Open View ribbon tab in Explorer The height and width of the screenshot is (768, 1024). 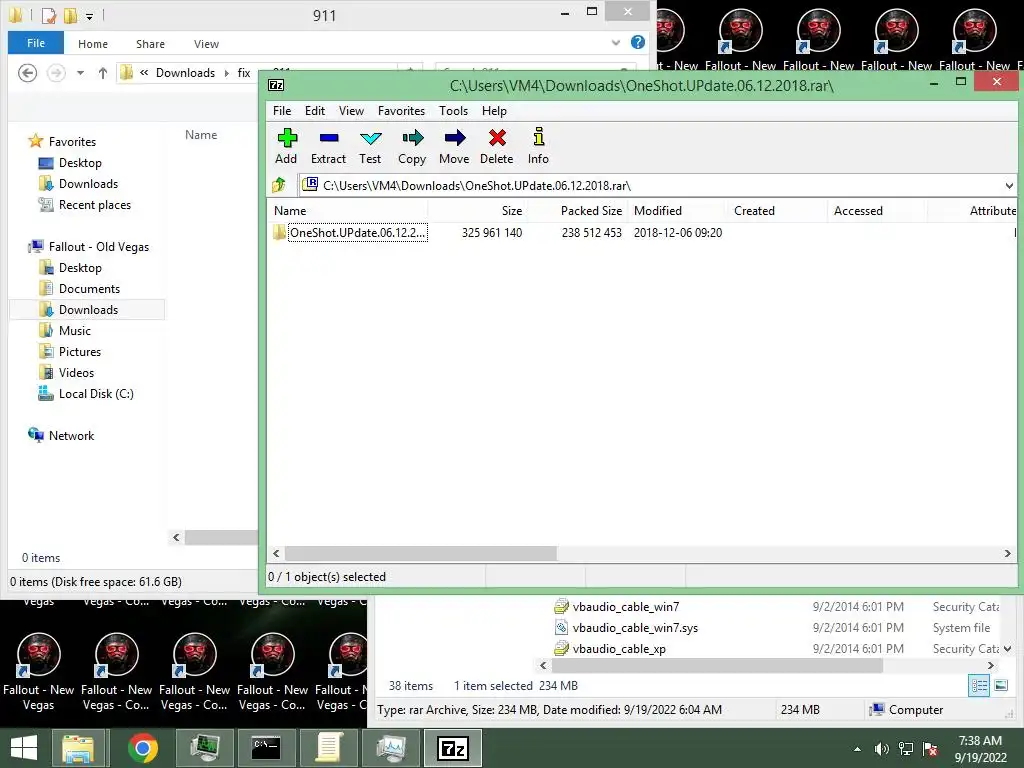[x=206, y=44]
